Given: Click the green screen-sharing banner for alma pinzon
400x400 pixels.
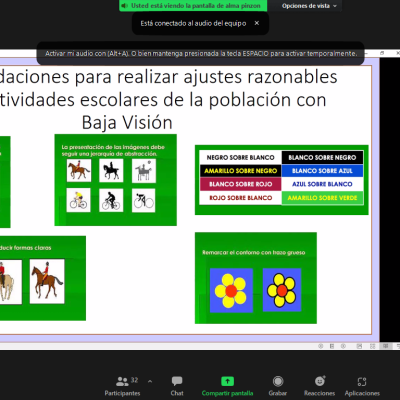Looking at the screenshot, I should [x=193, y=6].
